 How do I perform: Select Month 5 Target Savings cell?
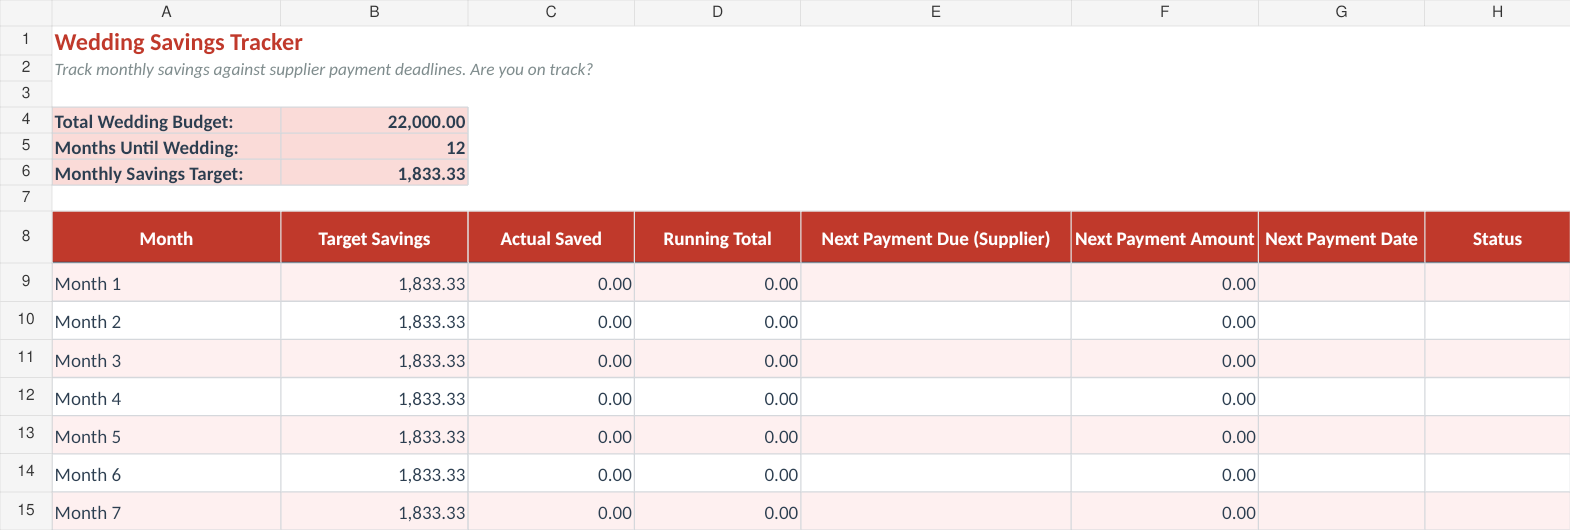pos(374,435)
